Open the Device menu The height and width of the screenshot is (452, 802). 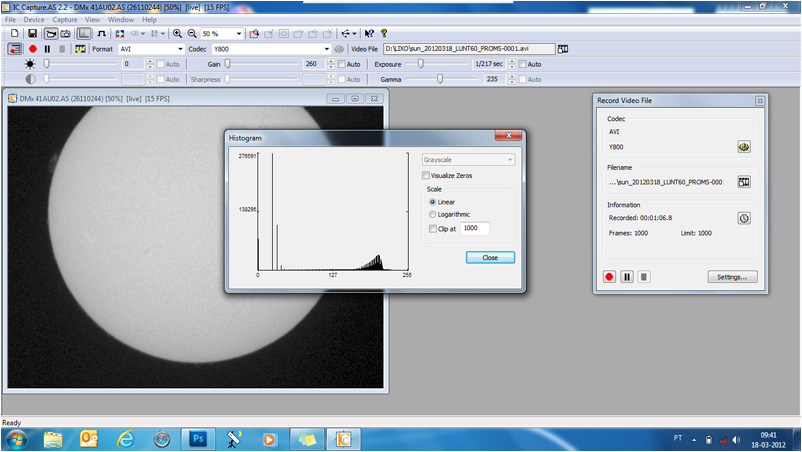(x=34, y=19)
